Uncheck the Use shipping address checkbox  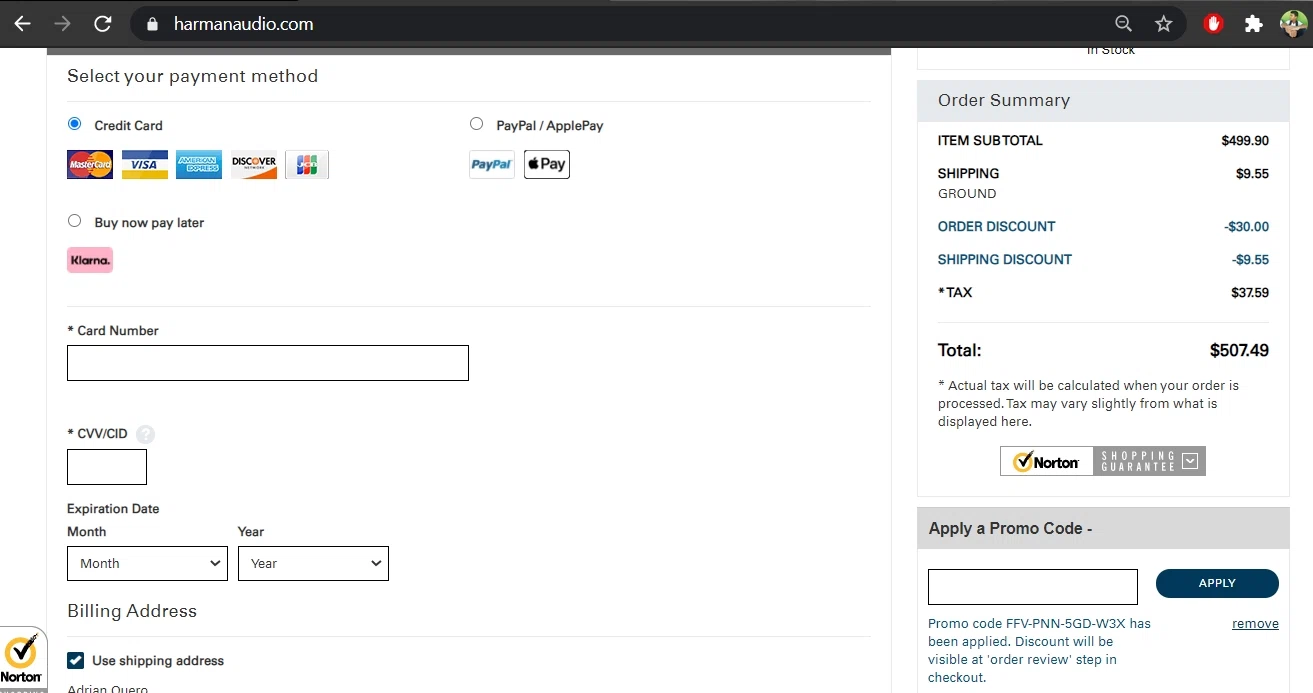(75, 660)
